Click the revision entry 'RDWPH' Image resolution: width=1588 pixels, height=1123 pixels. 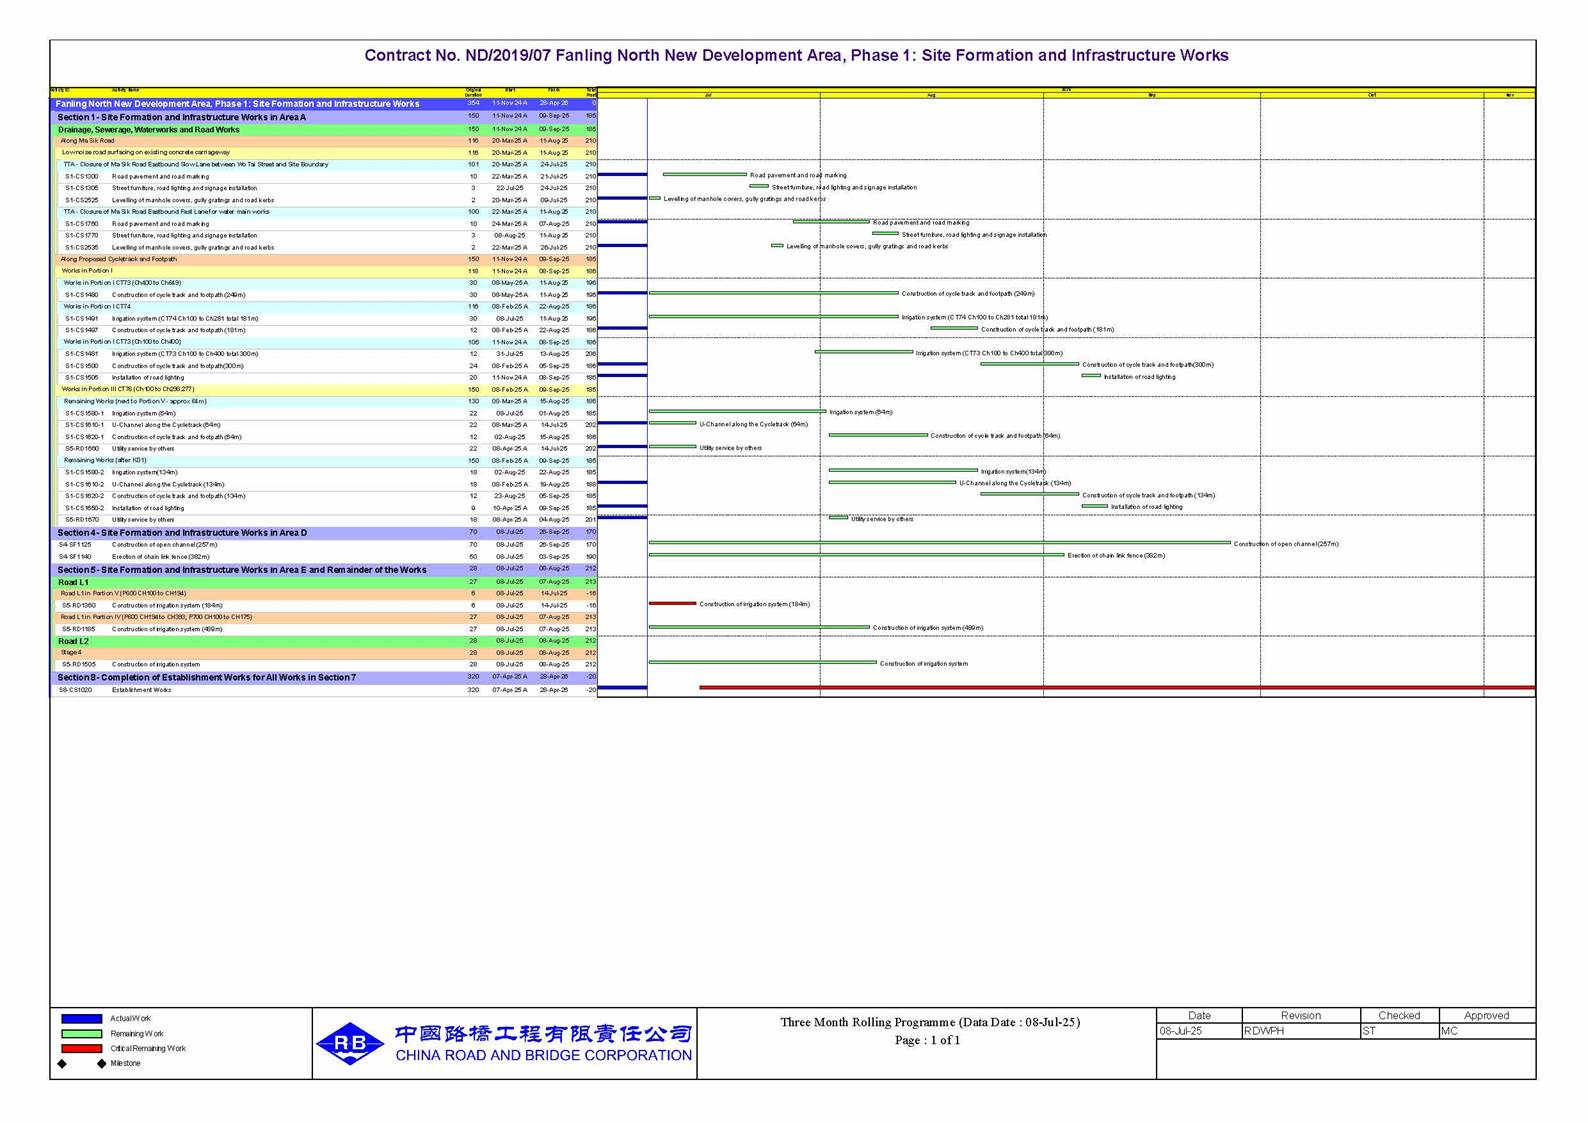pos(1264,1031)
